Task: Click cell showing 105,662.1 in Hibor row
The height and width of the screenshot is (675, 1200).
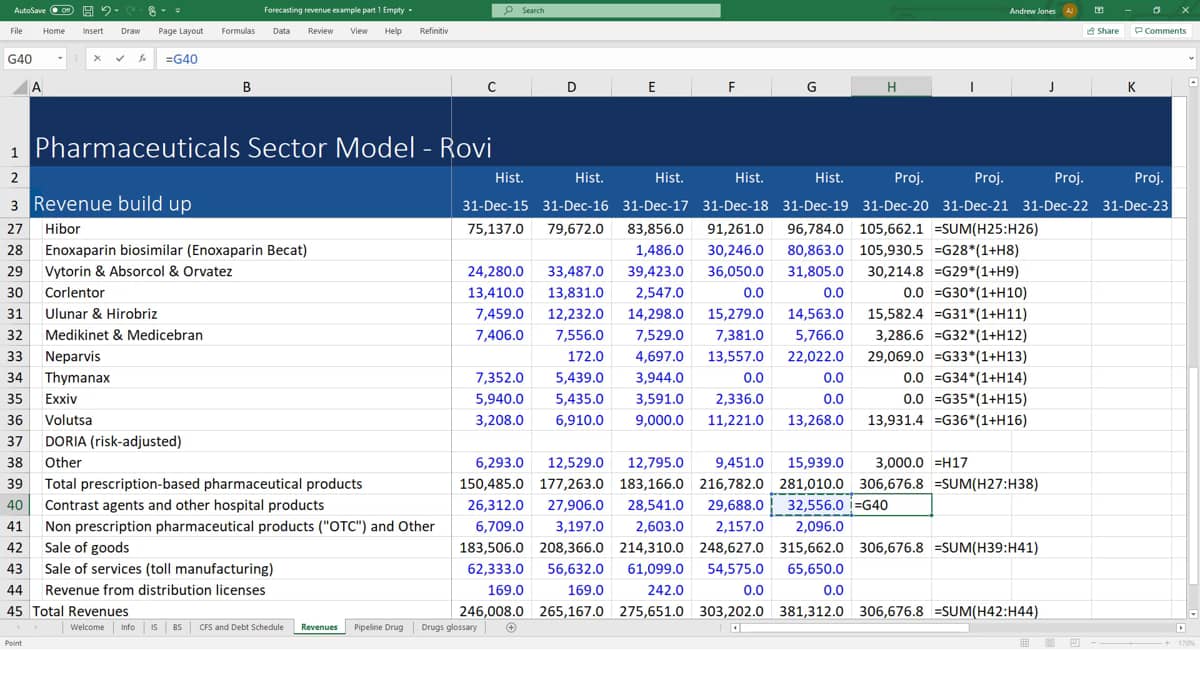Action: tap(893, 229)
